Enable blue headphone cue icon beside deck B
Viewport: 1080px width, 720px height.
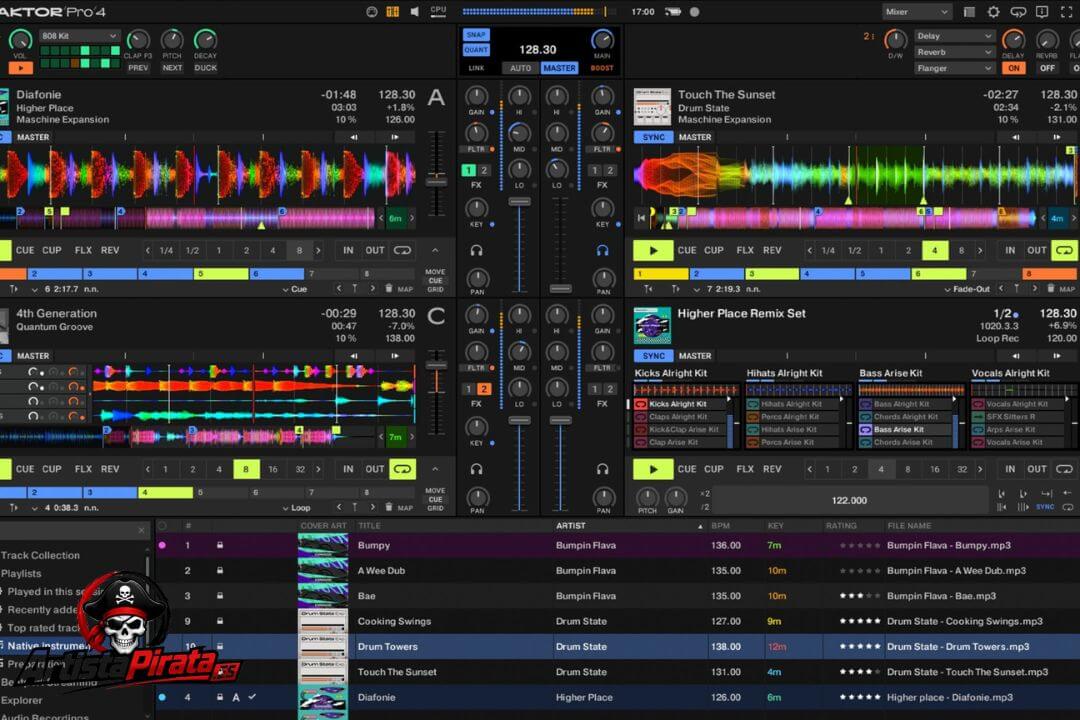click(603, 251)
